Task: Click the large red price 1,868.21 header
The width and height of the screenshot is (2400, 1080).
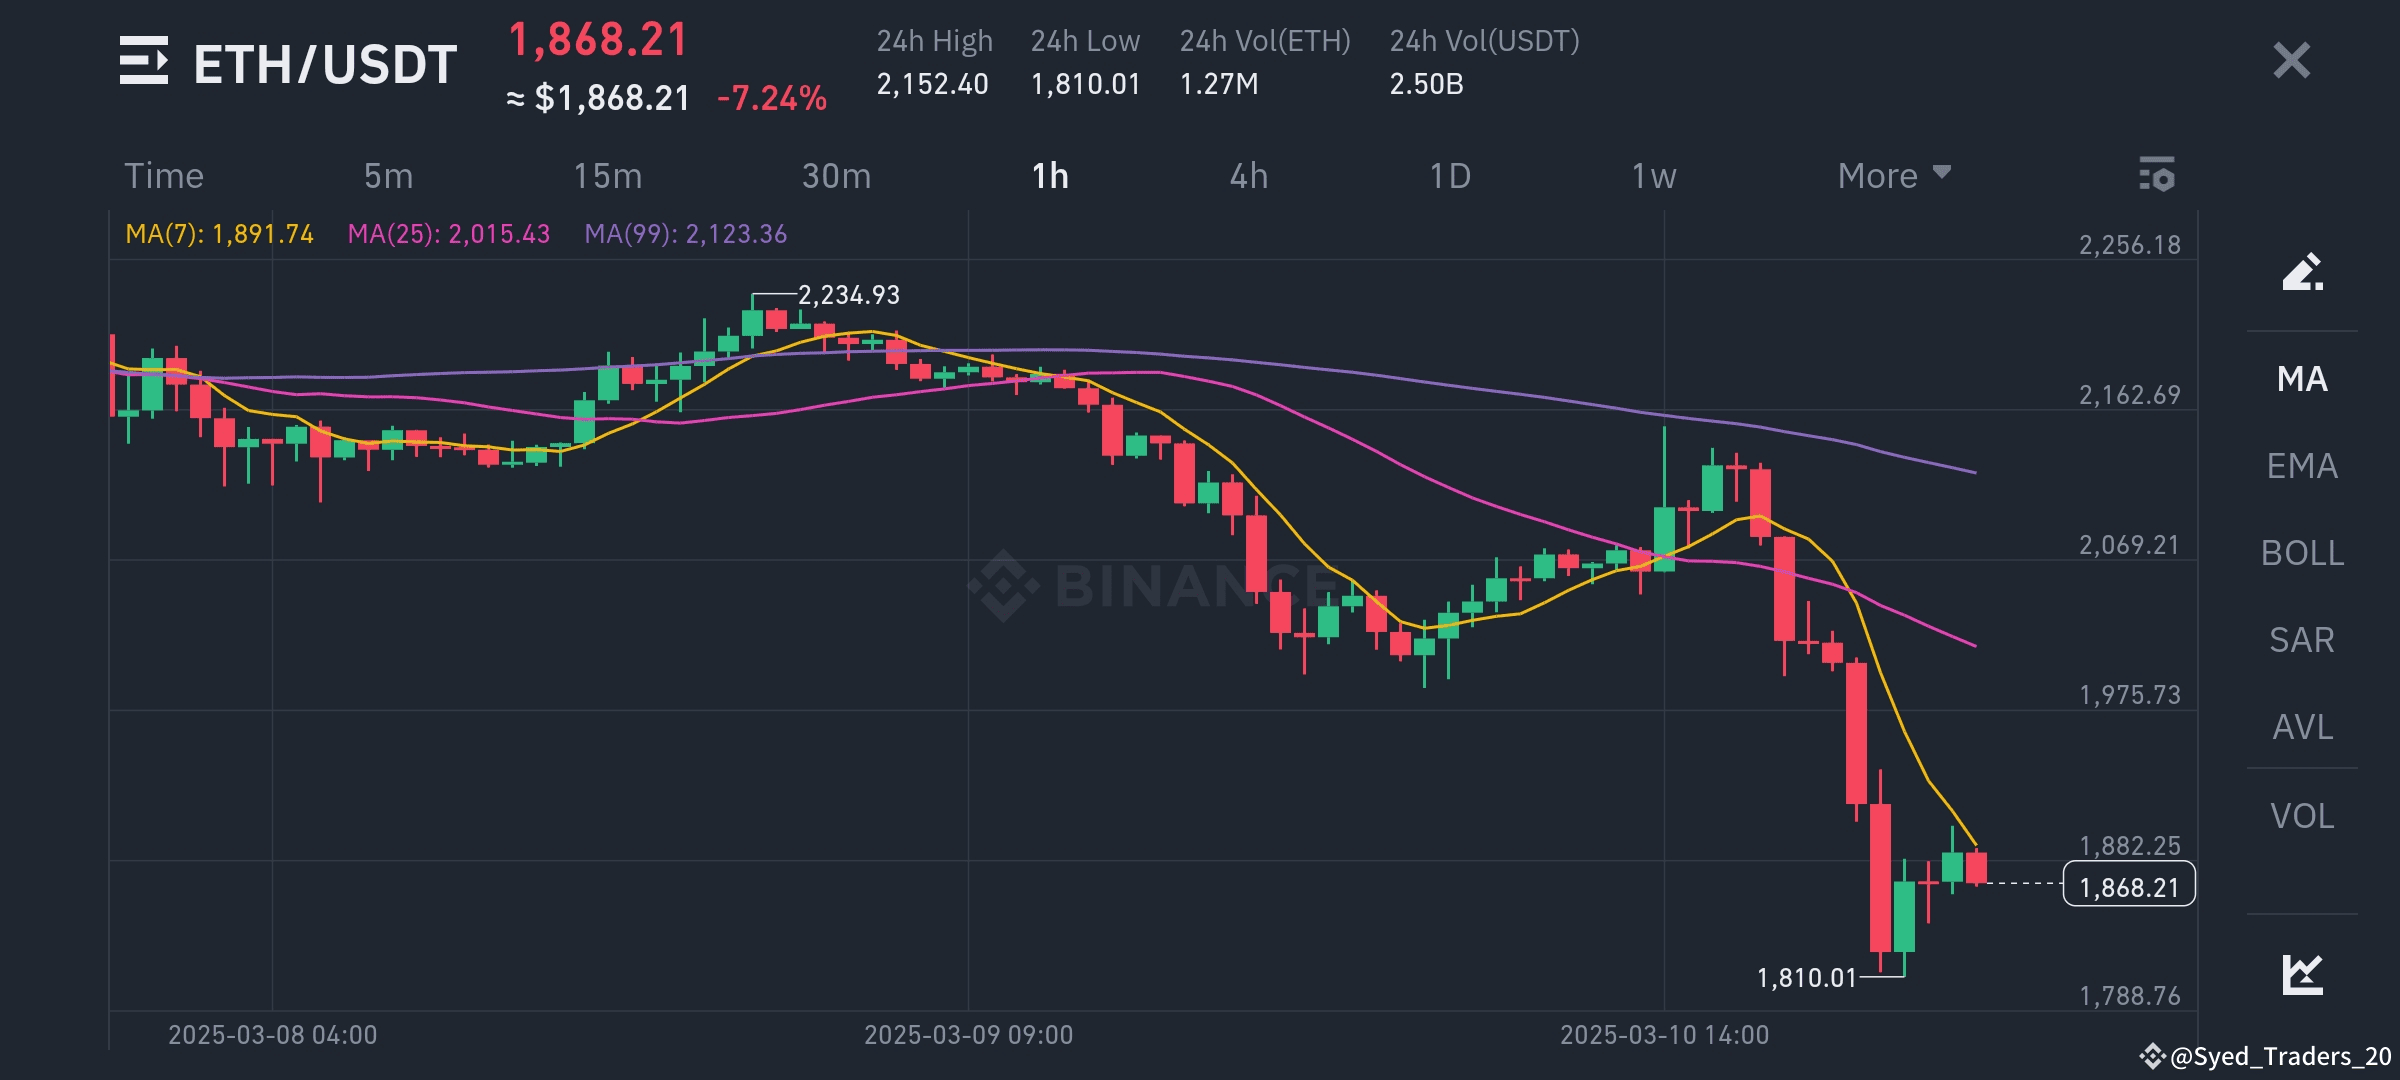Action: click(x=598, y=40)
